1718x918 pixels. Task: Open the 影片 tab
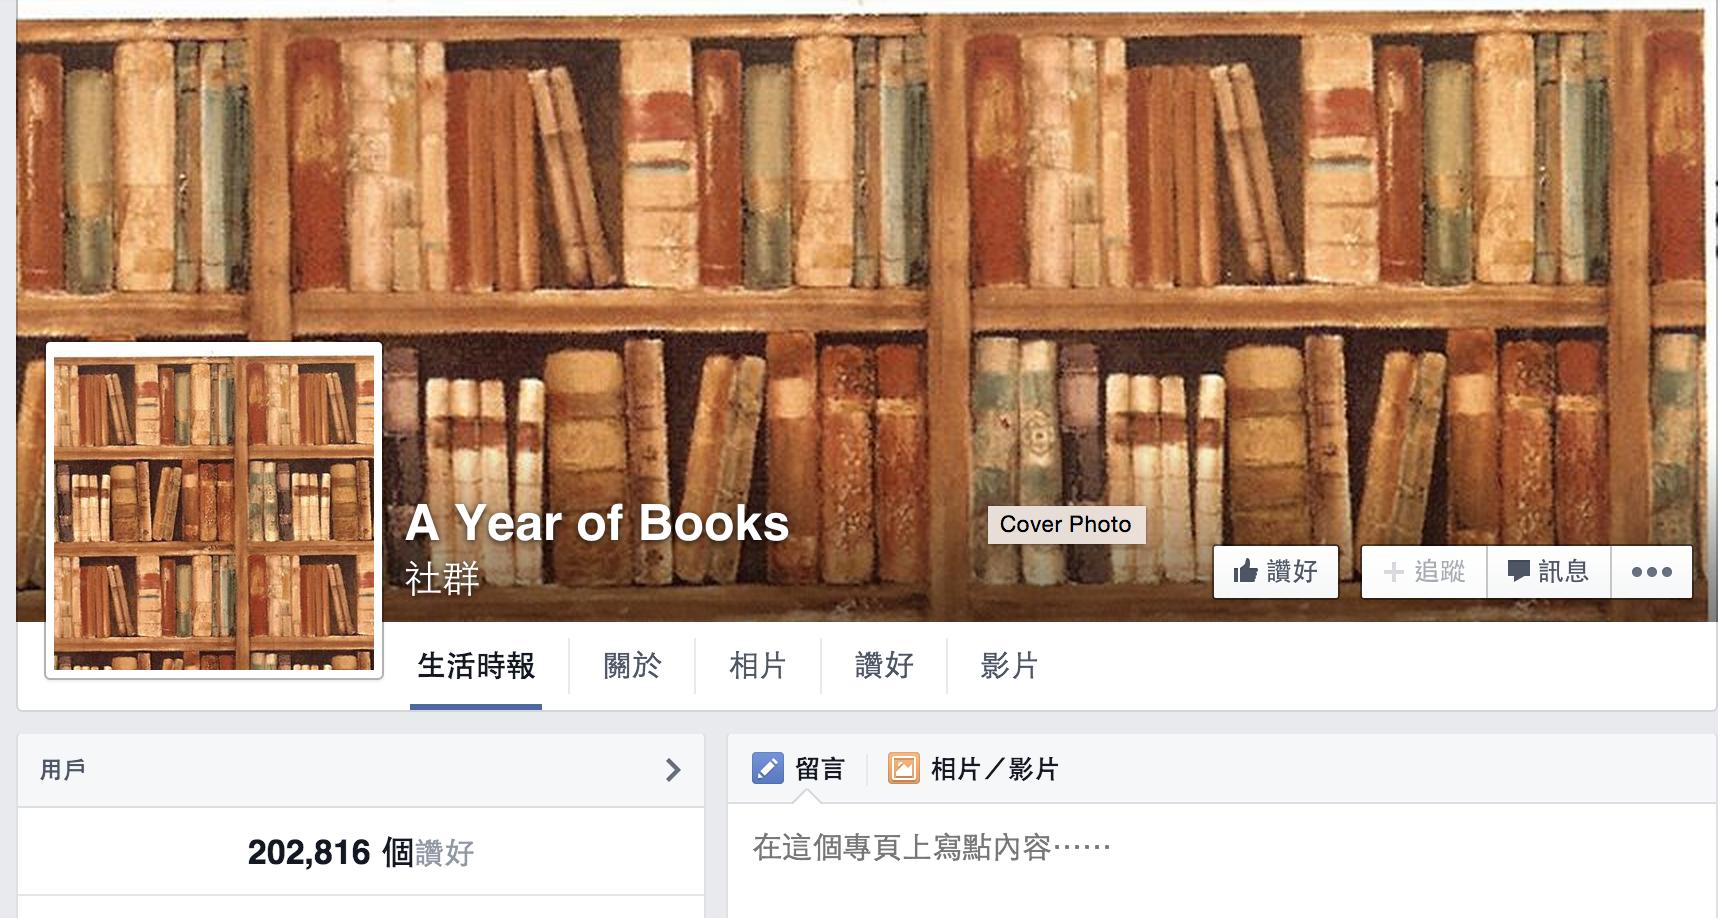1009,666
